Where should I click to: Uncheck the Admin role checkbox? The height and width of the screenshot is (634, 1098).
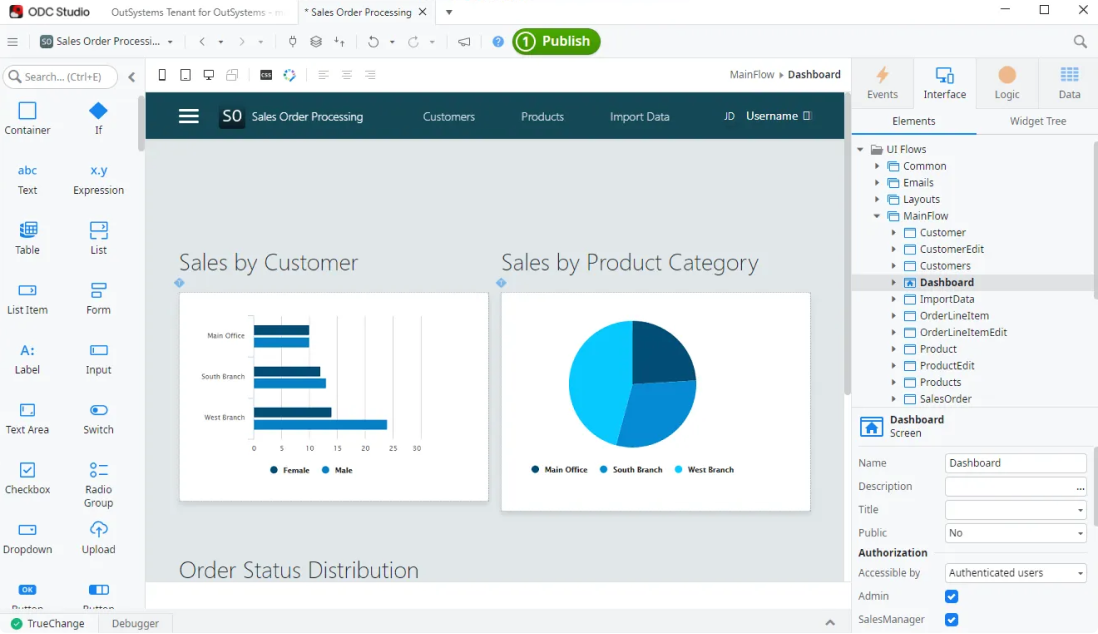click(951, 596)
